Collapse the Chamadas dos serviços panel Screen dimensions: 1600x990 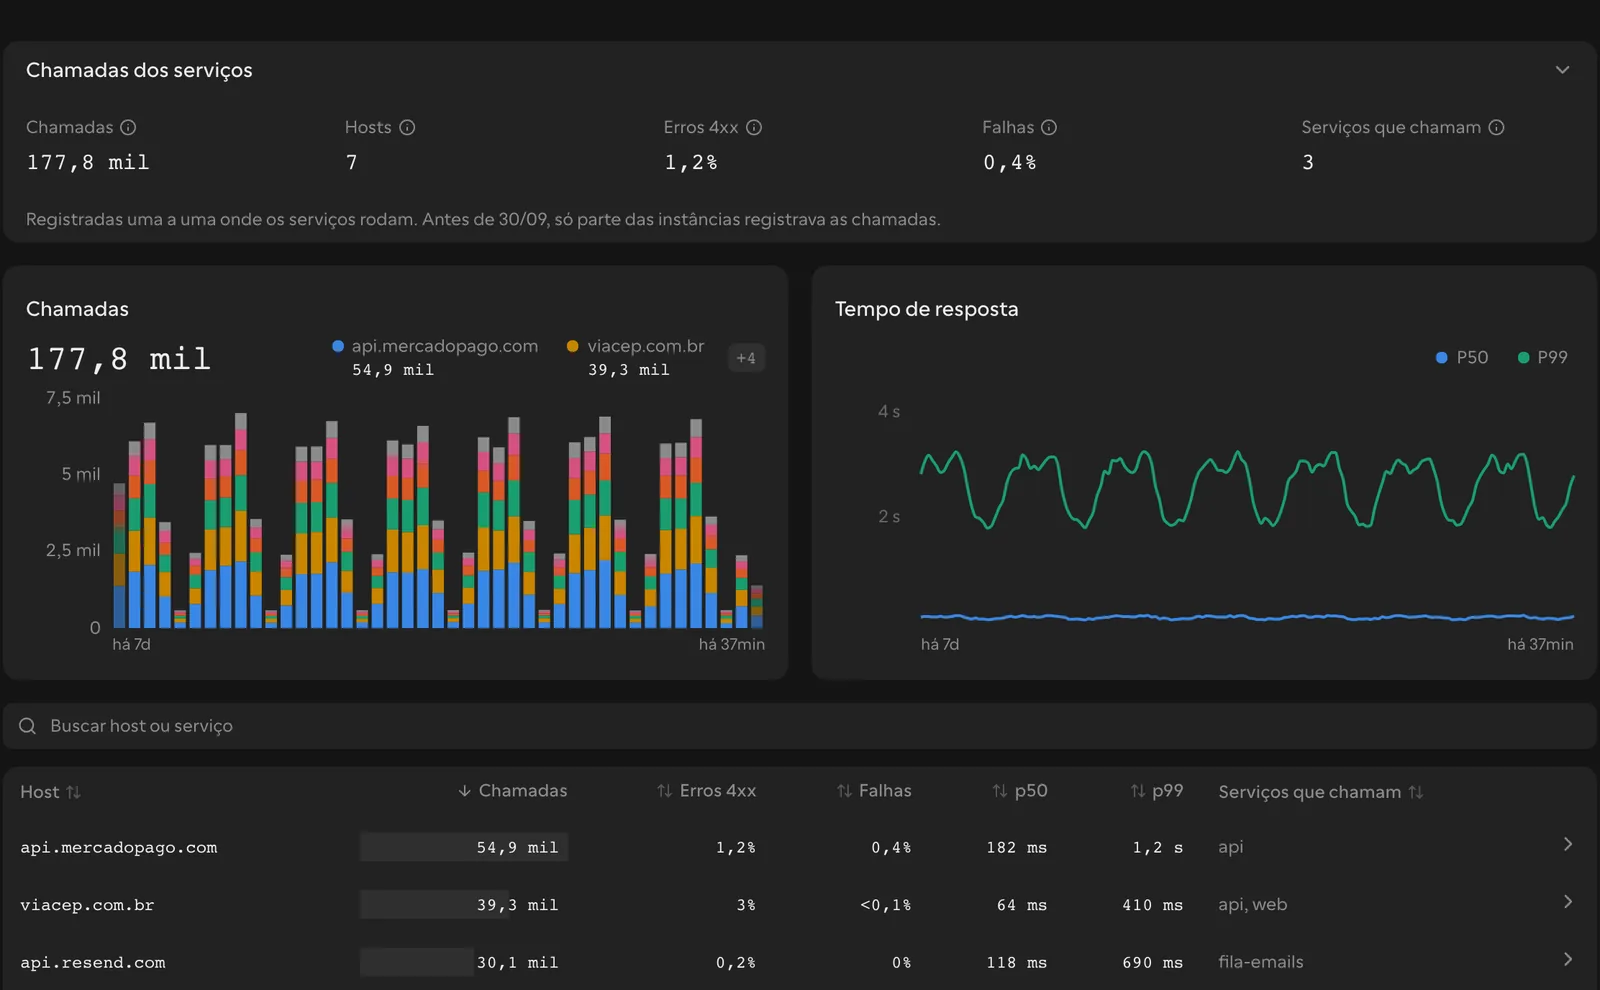(x=1562, y=70)
